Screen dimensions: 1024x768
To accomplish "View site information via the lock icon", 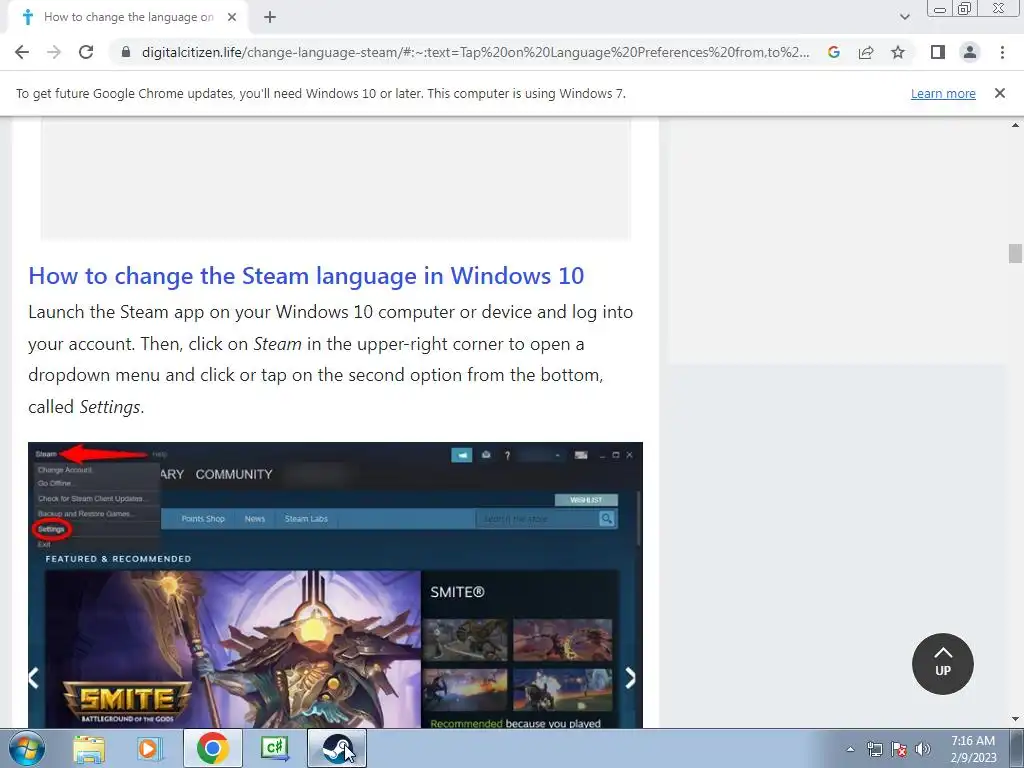I will 126,52.
